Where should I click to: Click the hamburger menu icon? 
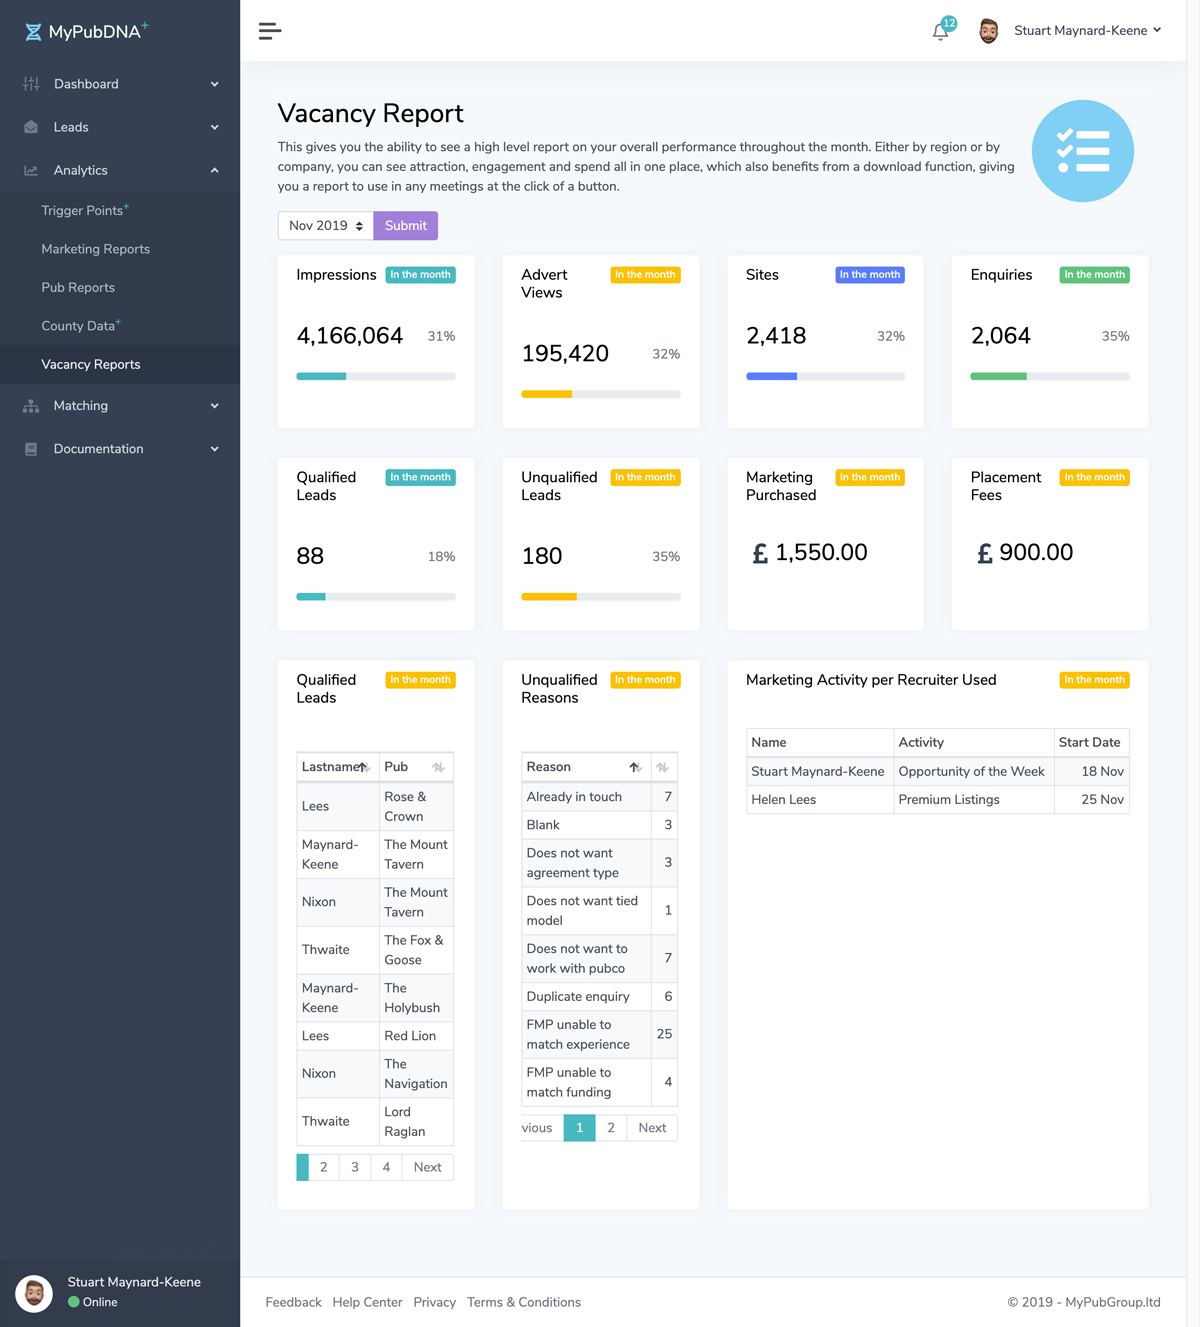[269, 31]
